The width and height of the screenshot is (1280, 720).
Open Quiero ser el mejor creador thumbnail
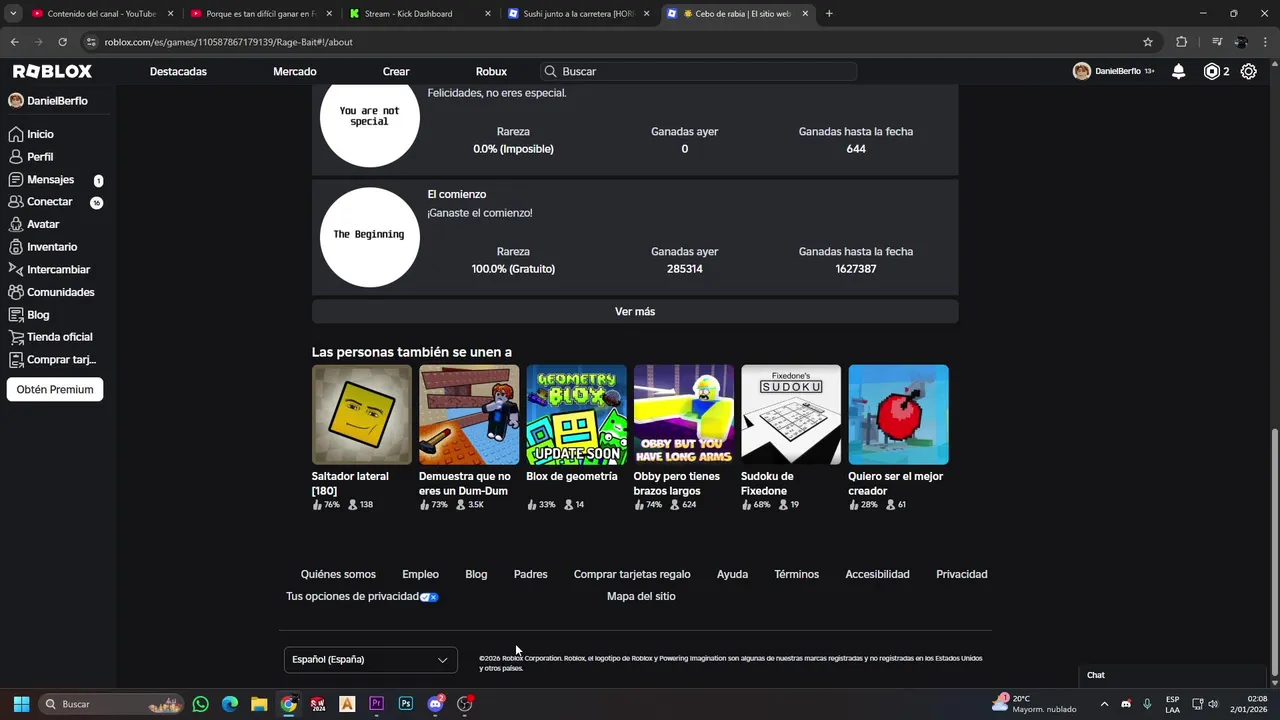click(898, 414)
